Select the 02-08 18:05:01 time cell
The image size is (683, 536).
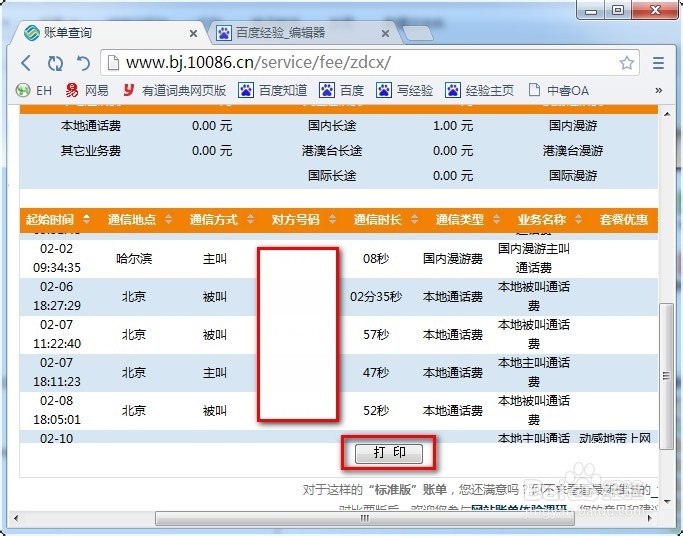pos(57,410)
